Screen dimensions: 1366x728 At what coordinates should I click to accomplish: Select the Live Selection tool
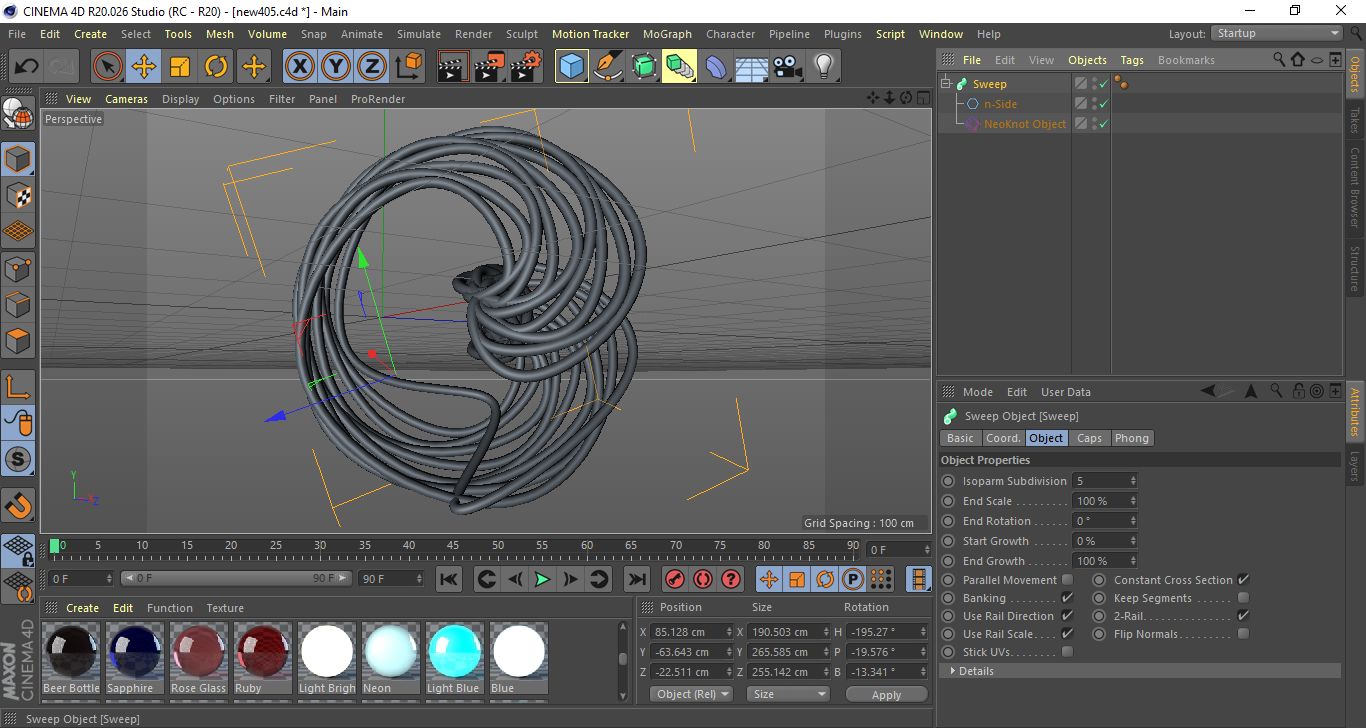tap(108, 67)
